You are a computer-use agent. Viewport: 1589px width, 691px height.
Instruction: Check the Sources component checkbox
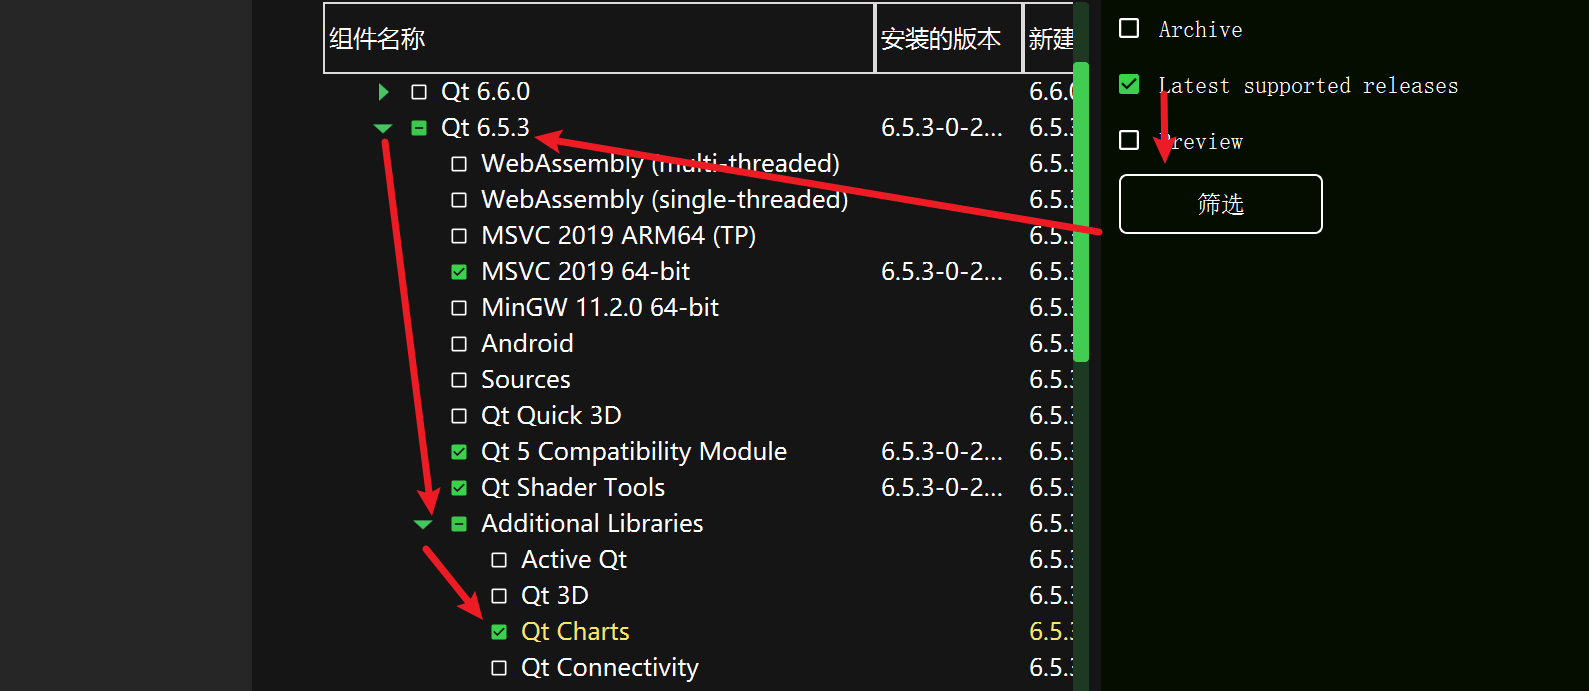(459, 380)
